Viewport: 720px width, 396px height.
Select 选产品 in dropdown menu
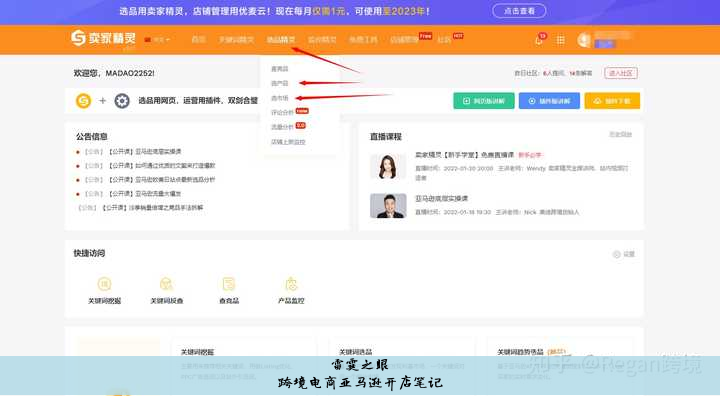(280, 83)
